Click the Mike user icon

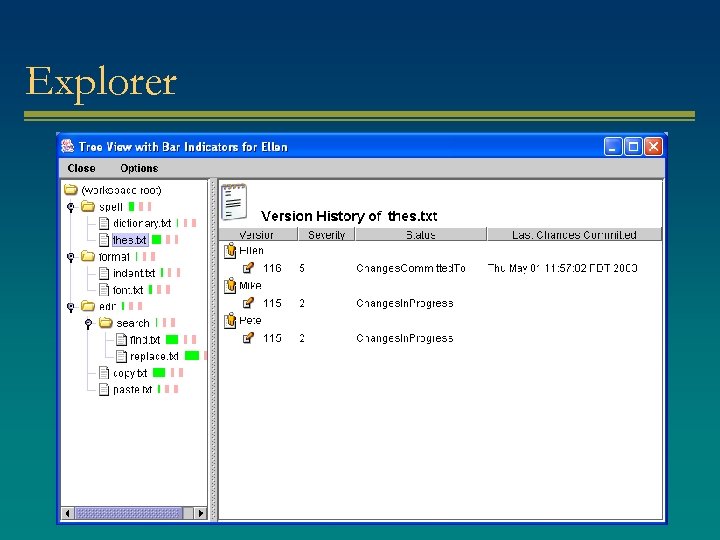click(230, 286)
